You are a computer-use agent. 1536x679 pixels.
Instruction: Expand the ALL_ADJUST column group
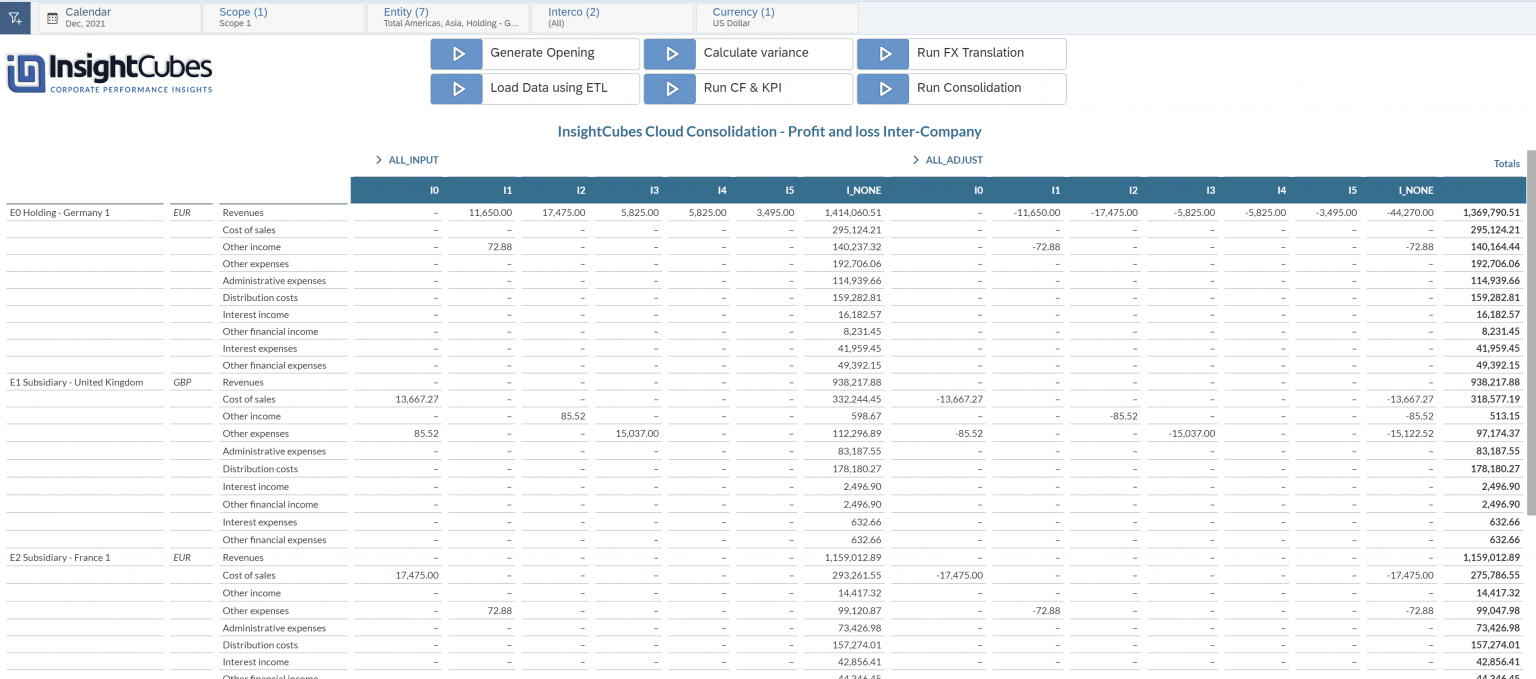(916, 160)
